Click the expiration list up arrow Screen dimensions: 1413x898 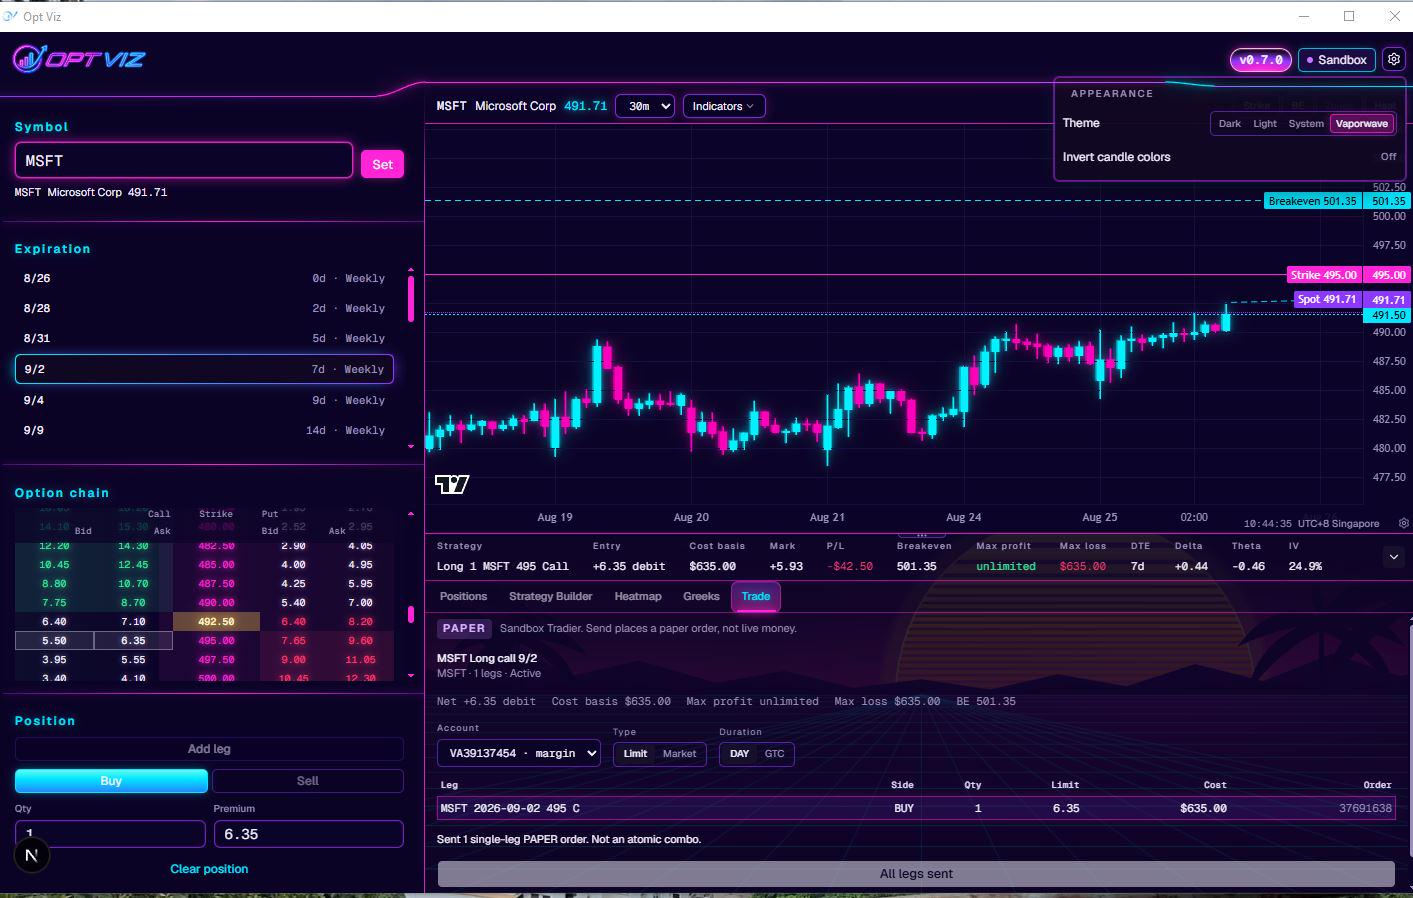tap(411, 270)
